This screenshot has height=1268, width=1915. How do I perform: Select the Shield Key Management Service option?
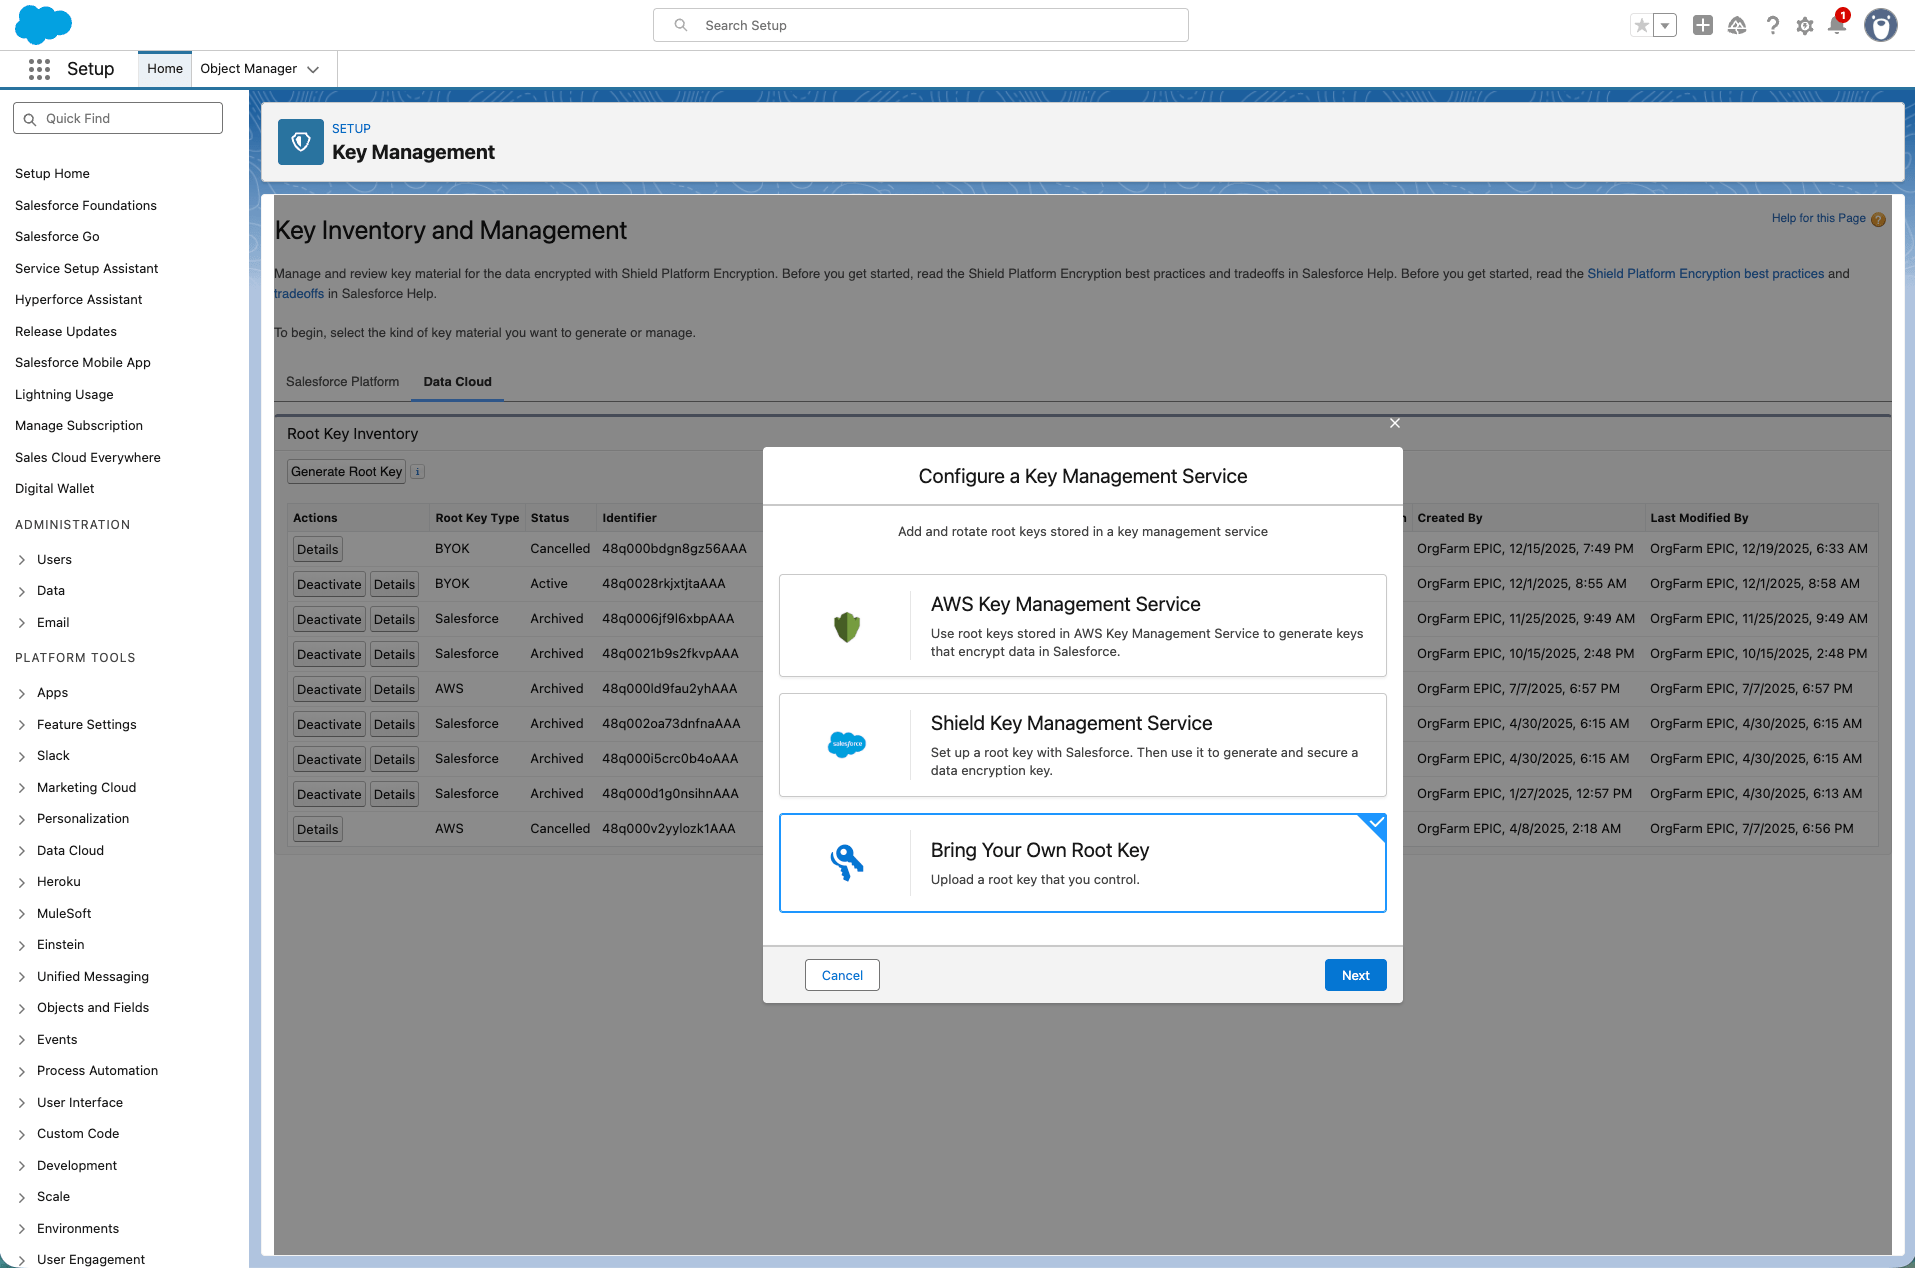tap(1082, 745)
